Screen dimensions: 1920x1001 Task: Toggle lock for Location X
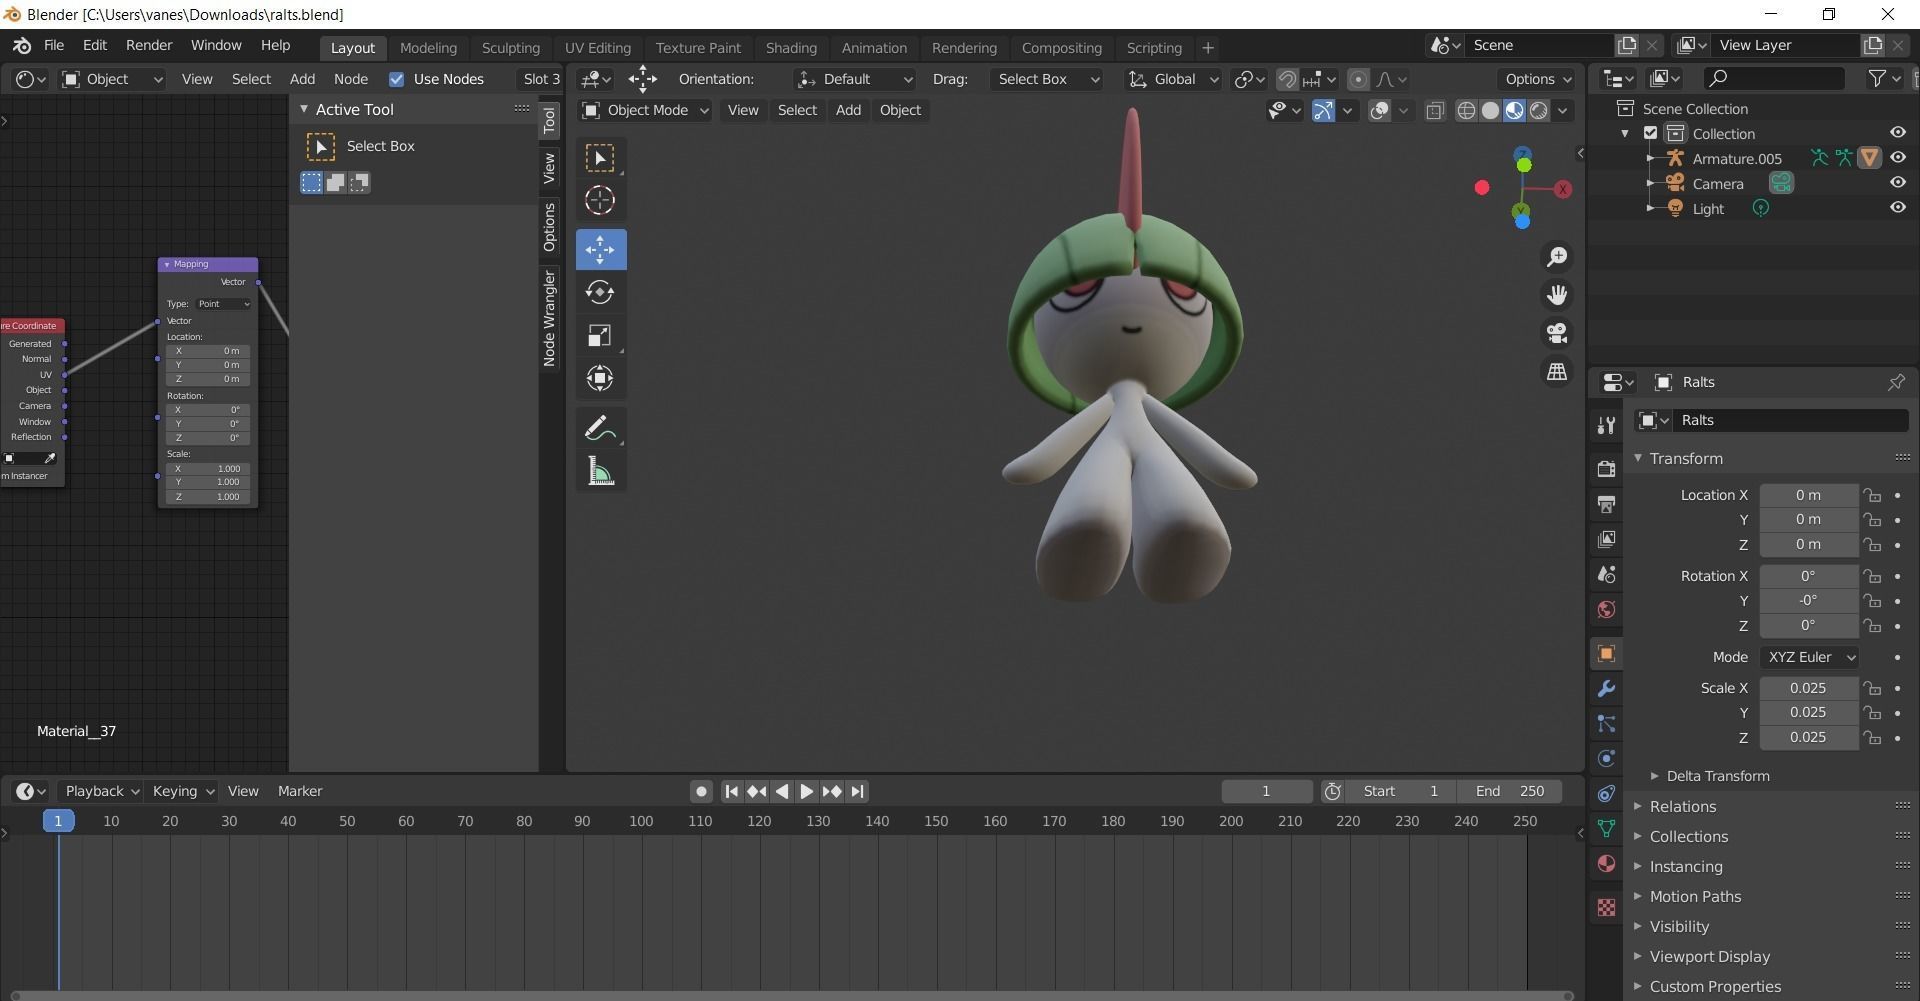[1872, 495]
